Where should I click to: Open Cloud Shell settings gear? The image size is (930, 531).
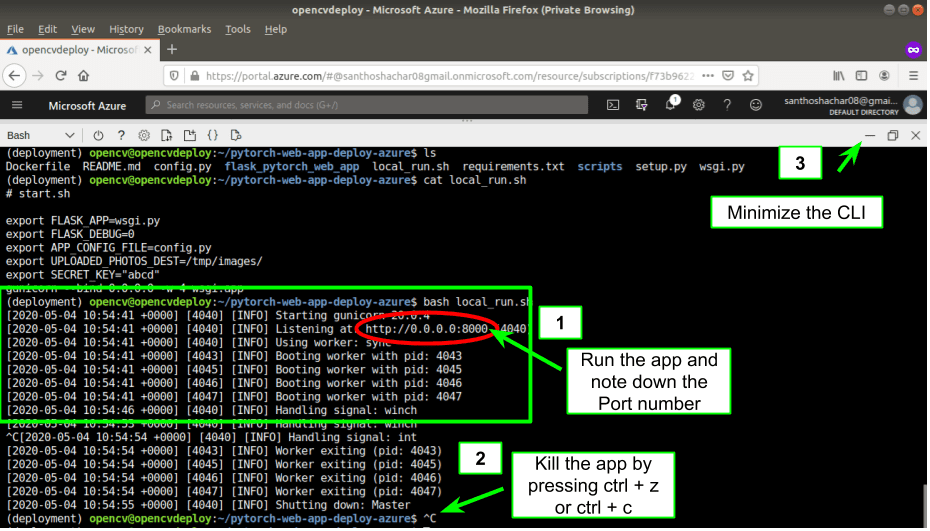(144, 135)
